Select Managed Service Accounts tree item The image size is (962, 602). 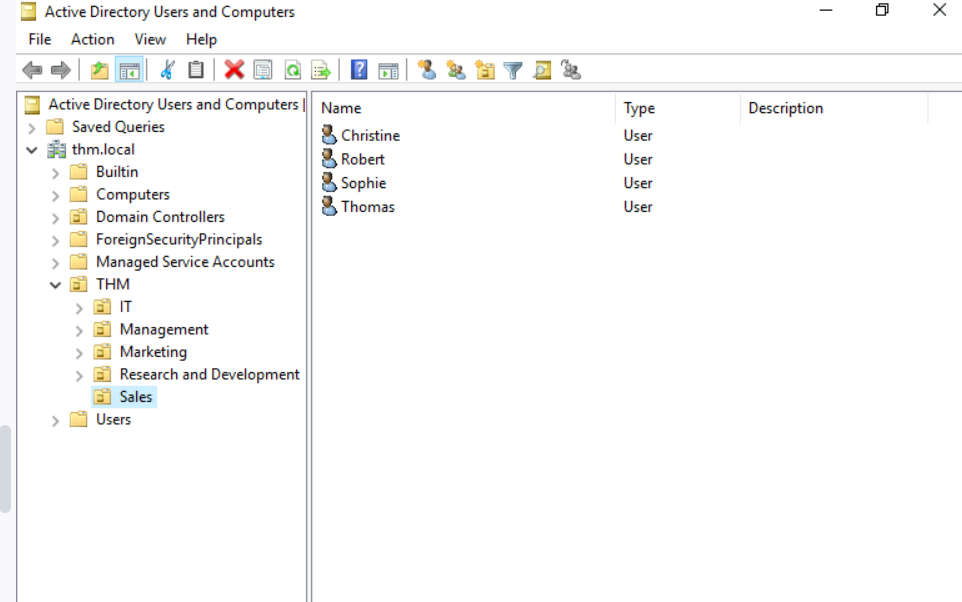(185, 262)
